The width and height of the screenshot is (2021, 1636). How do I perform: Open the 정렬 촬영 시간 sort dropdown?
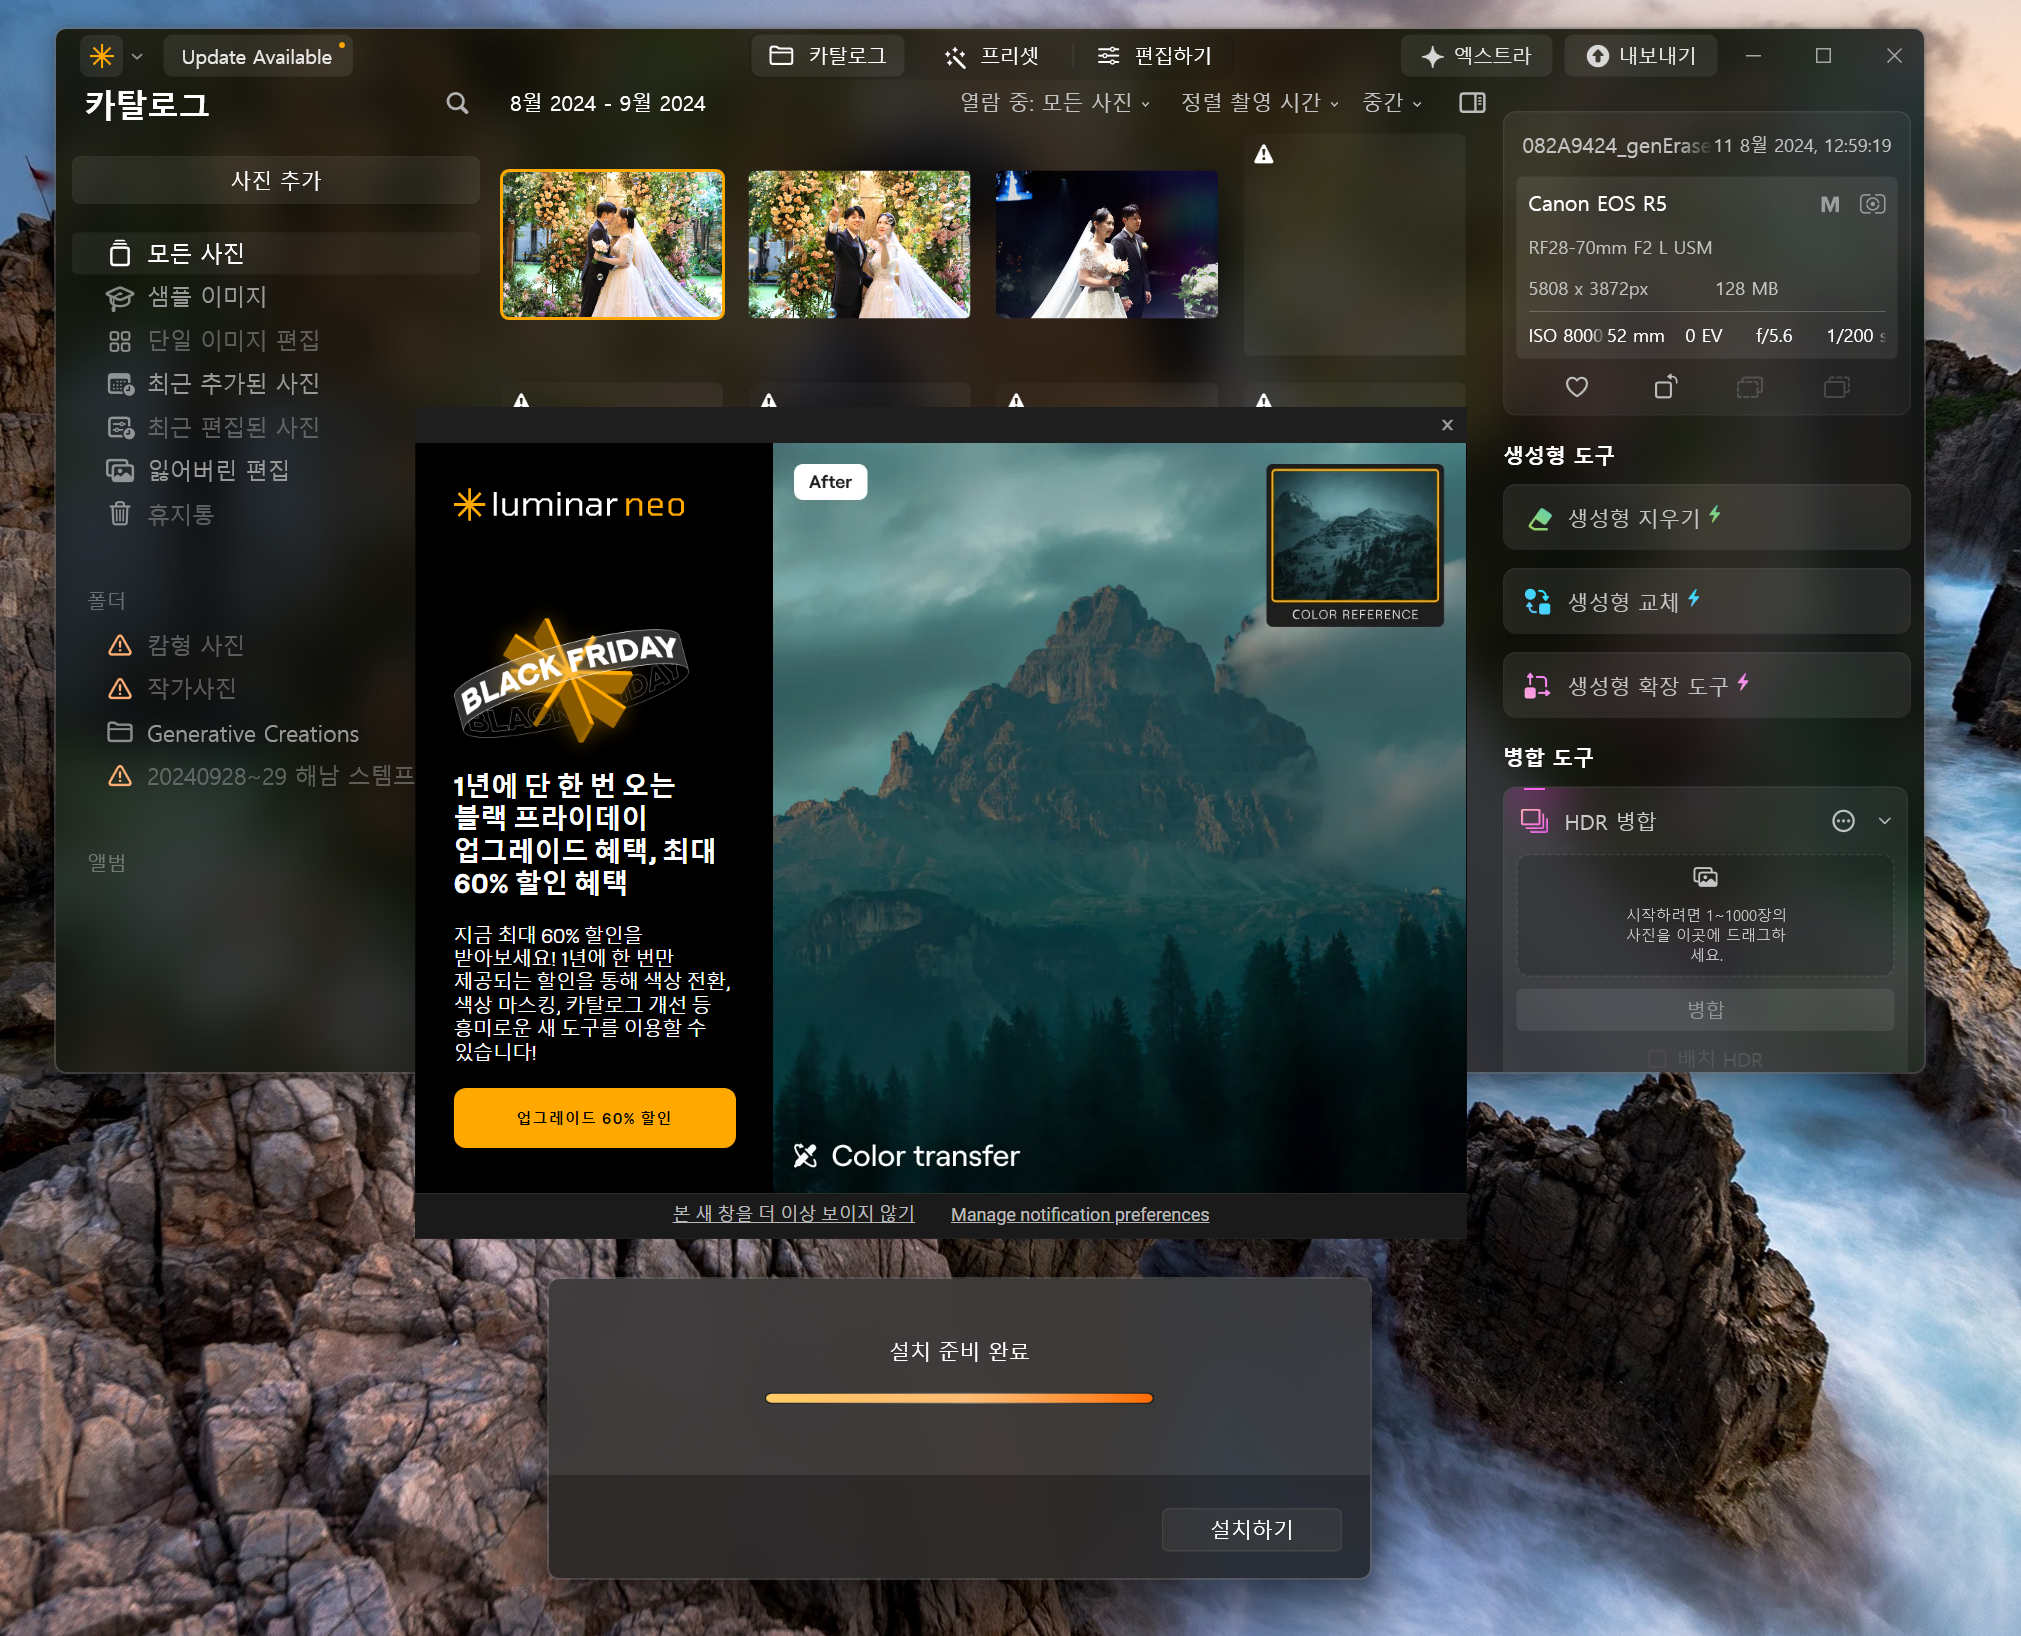pyautogui.click(x=1259, y=103)
